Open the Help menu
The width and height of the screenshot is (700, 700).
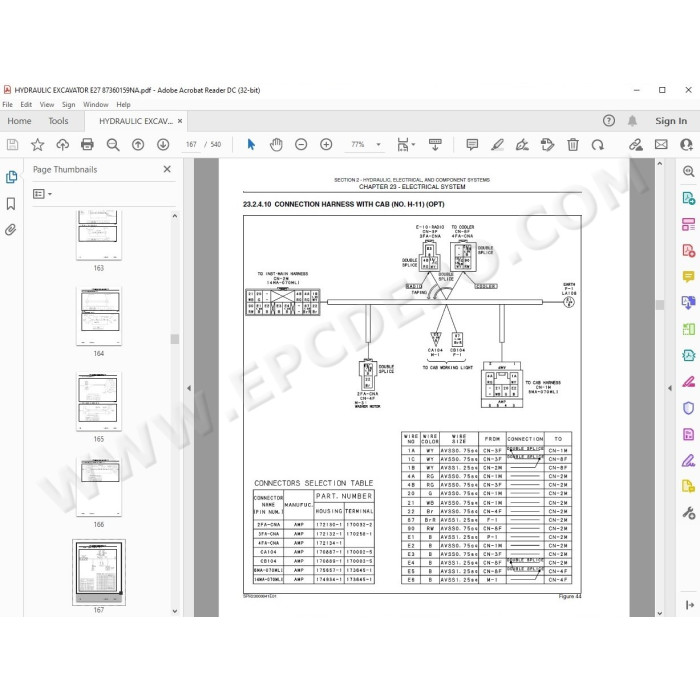(x=123, y=104)
